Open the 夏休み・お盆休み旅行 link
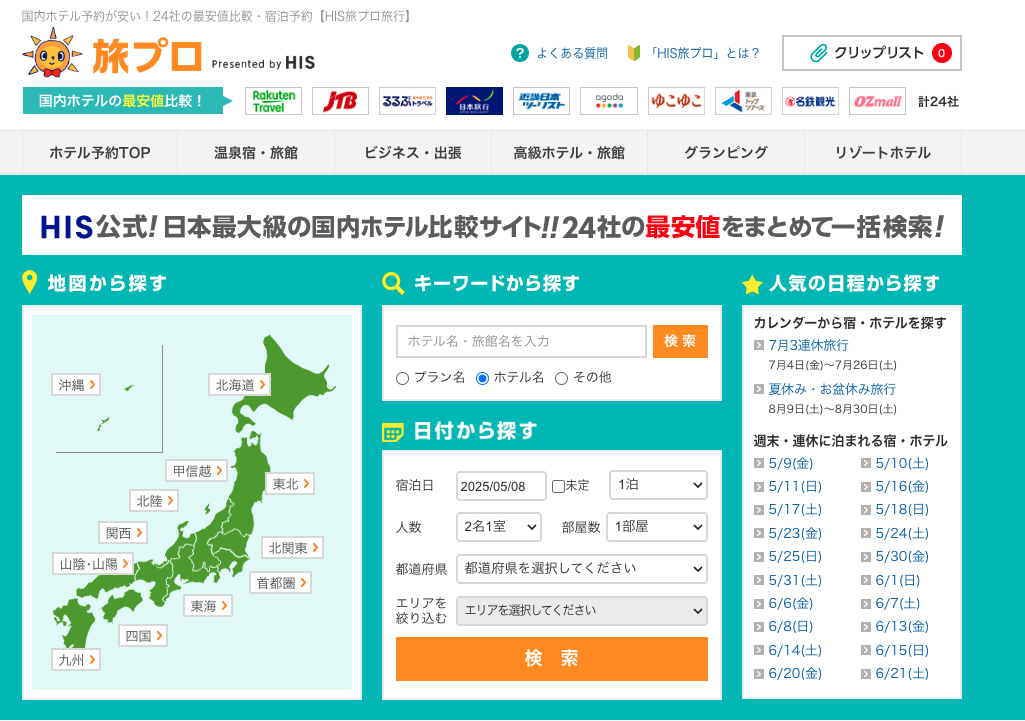1025x721 pixels. click(832, 389)
